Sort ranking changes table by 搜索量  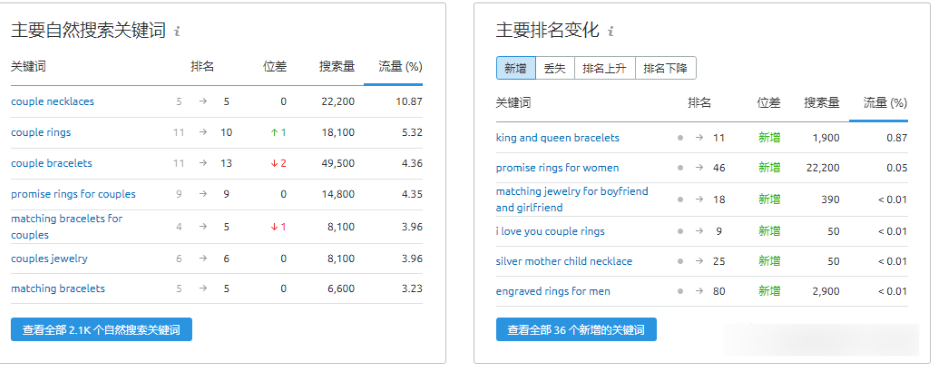[x=822, y=103]
